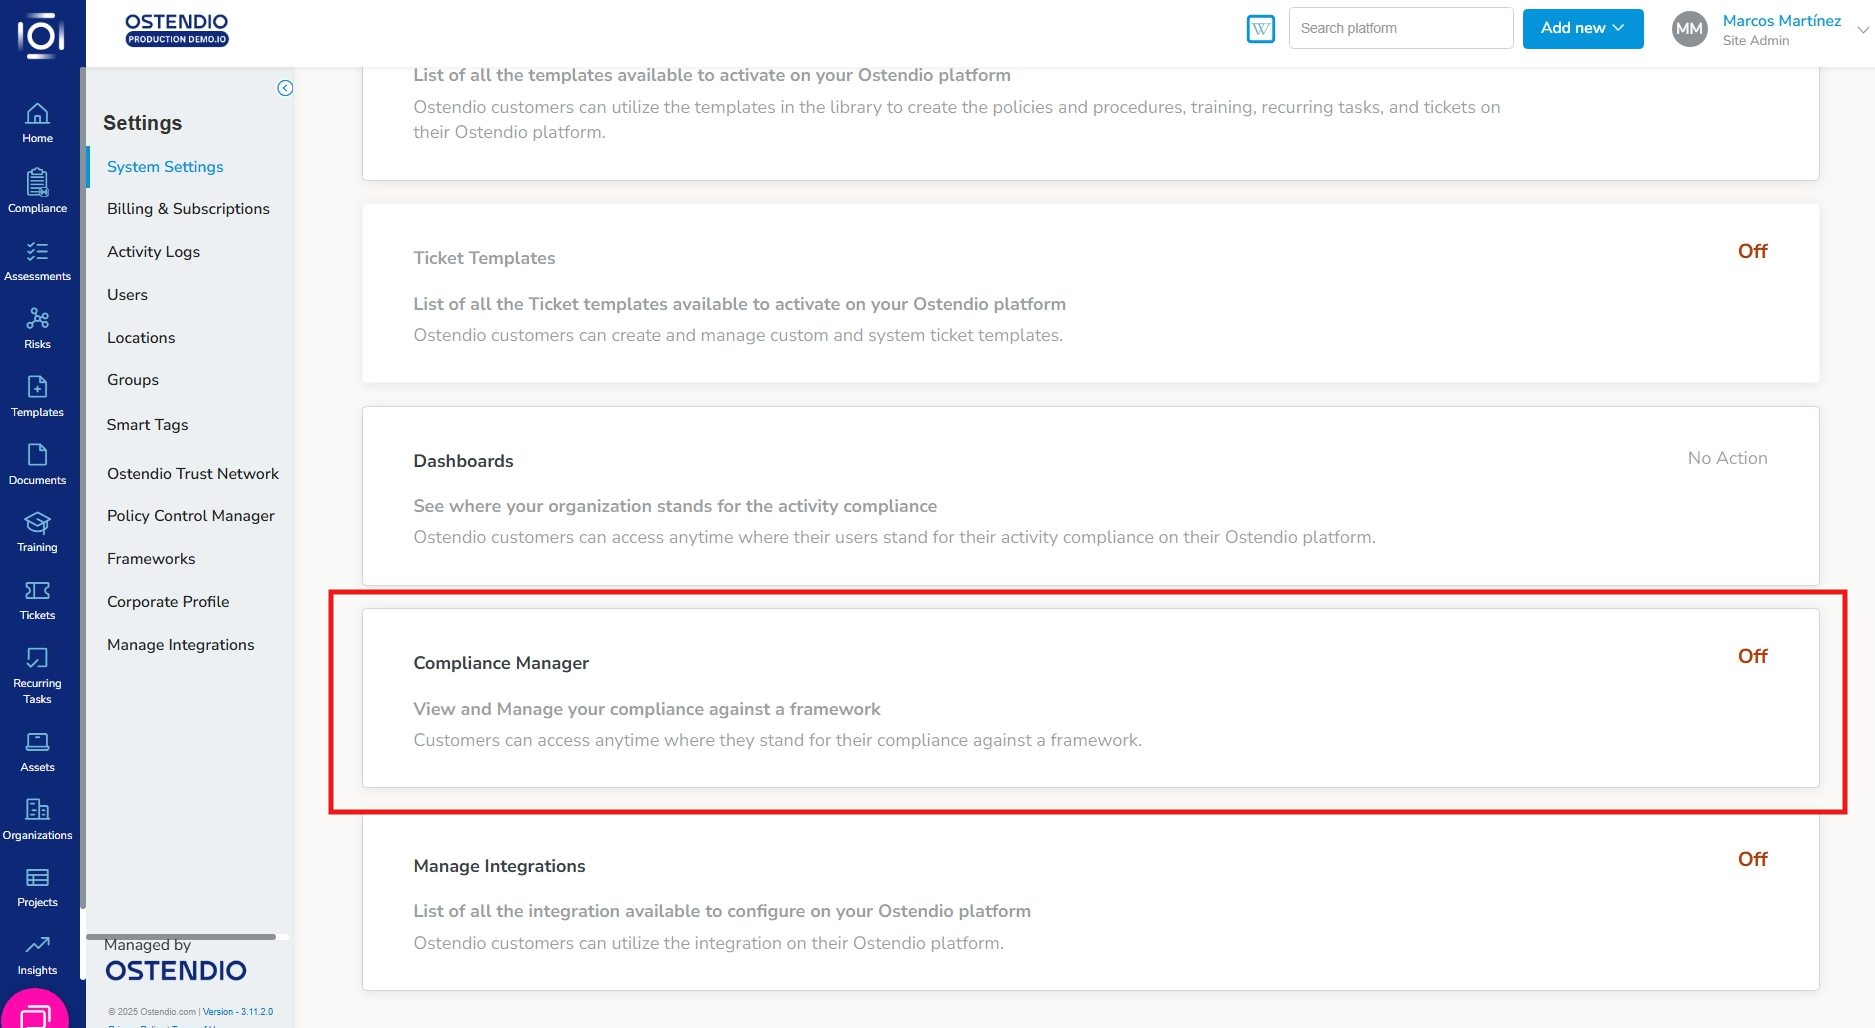The image size is (1875, 1028).
Task: Click the Search platform field
Action: pos(1400,28)
